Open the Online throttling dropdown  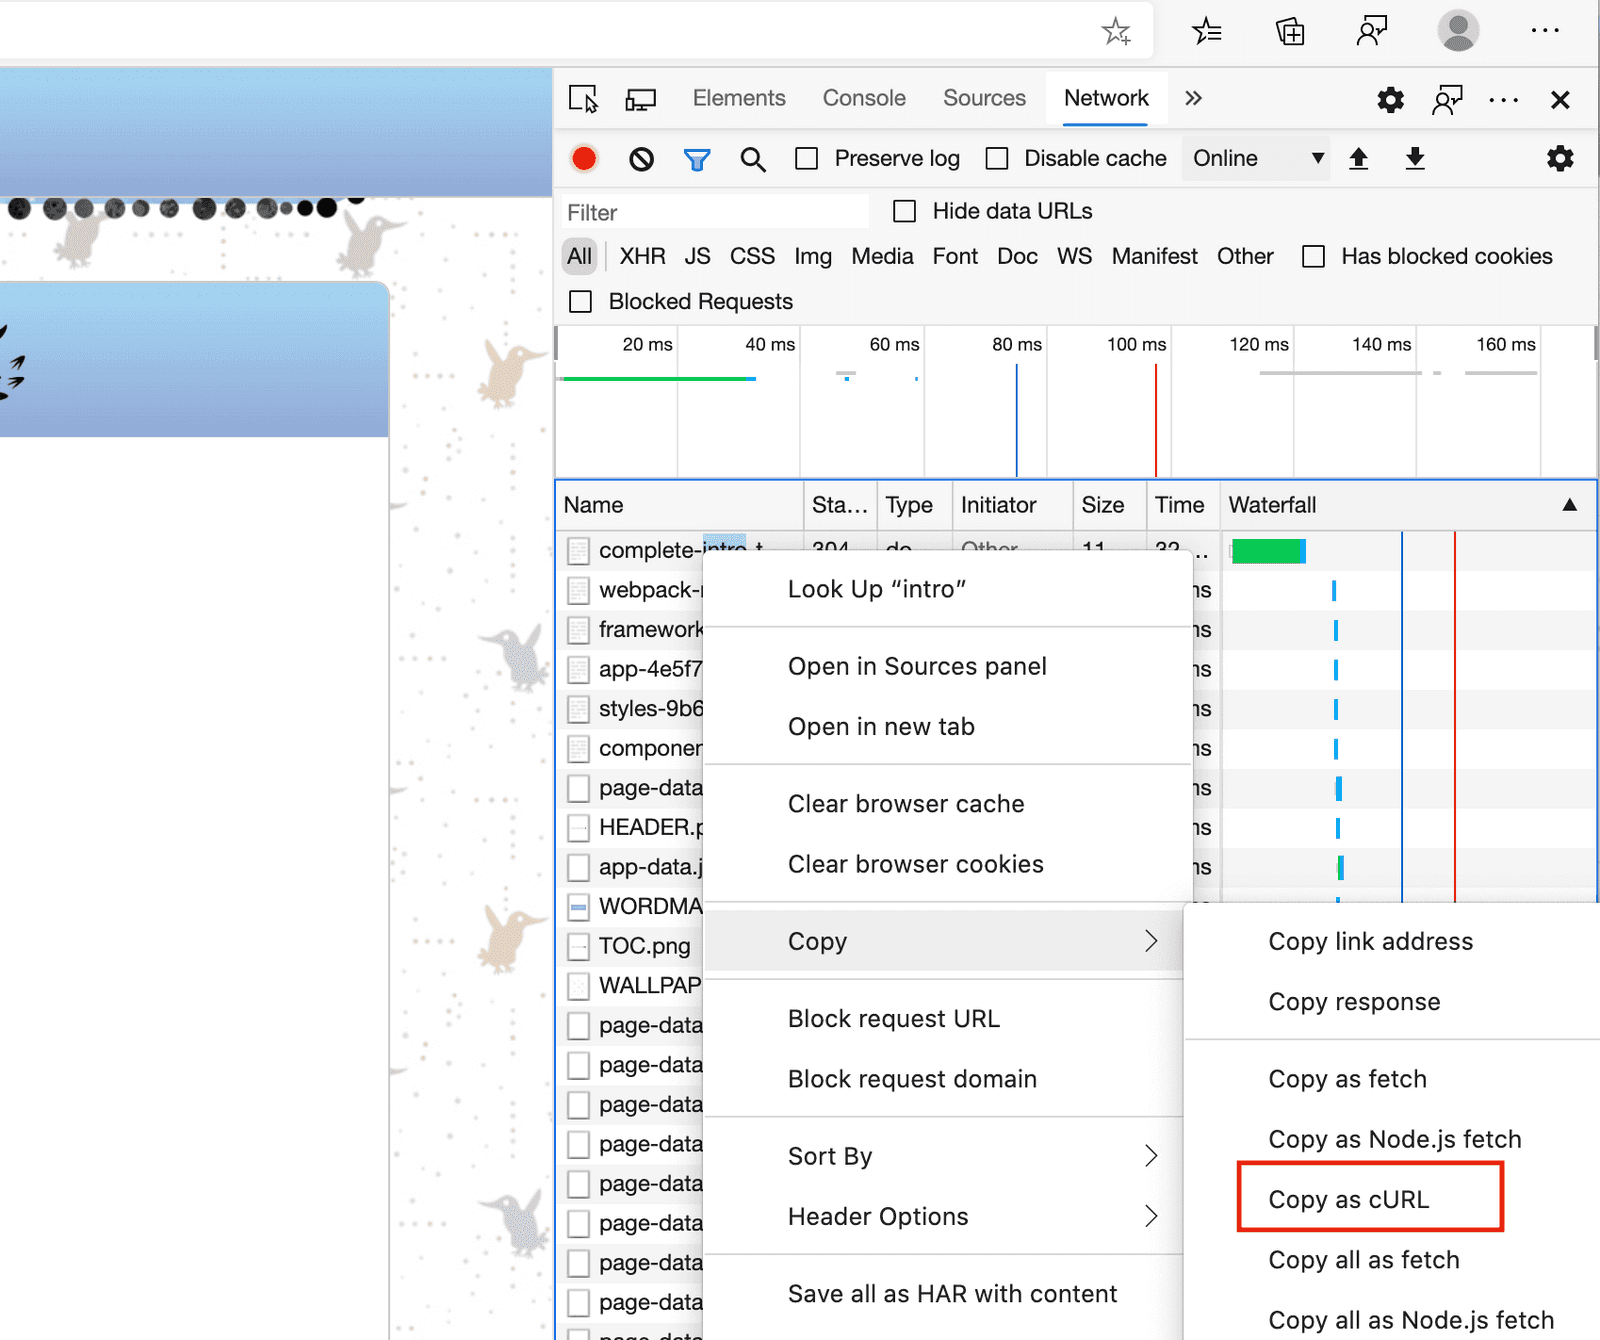pos(1257,158)
